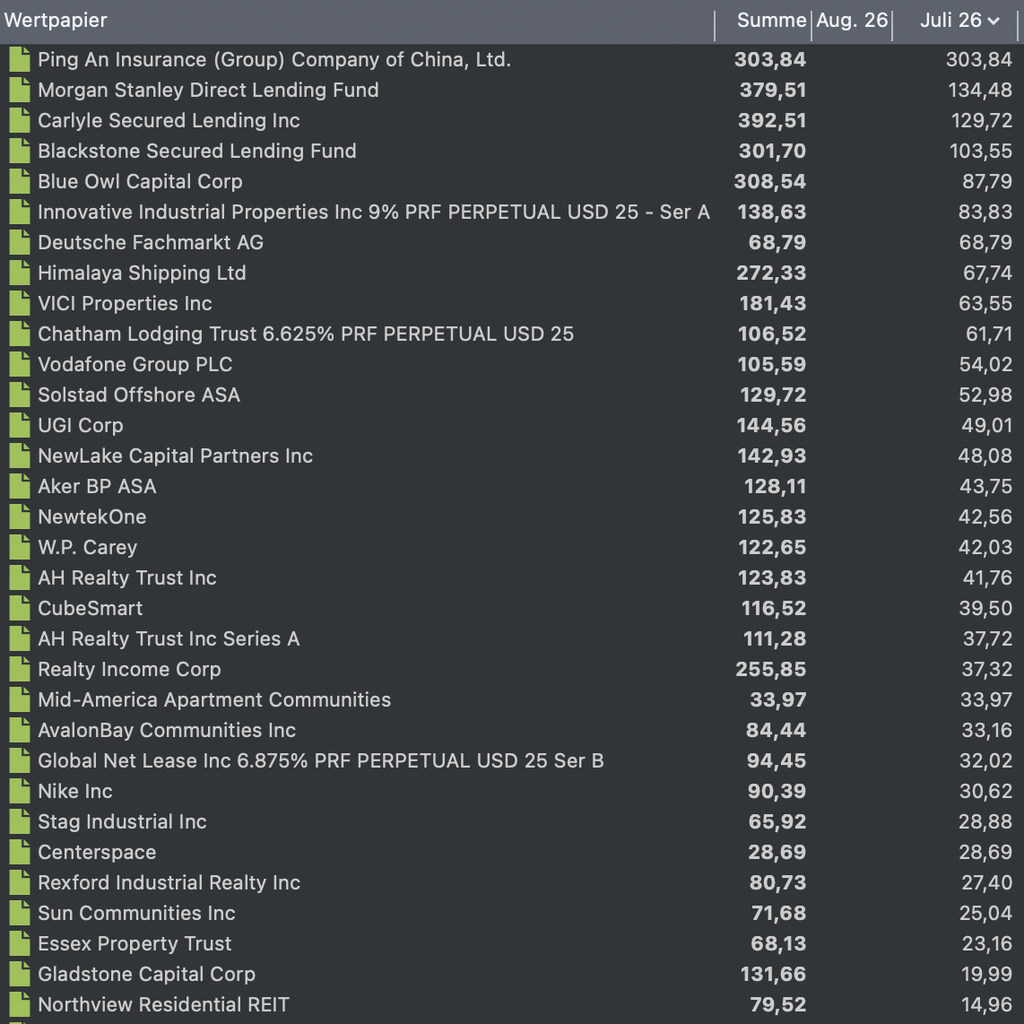1024x1024 pixels.
Task: Click the document icon for UGI Corp
Action: coord(20,425)
